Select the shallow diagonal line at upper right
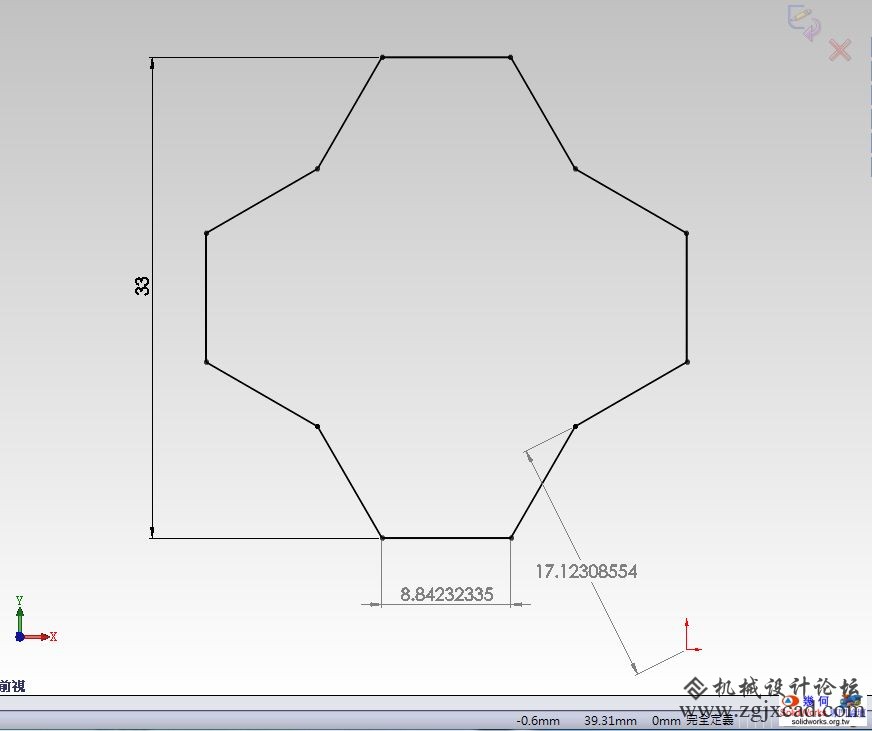The height and width of the screenshot is (731, 872). tap(631, 201)
